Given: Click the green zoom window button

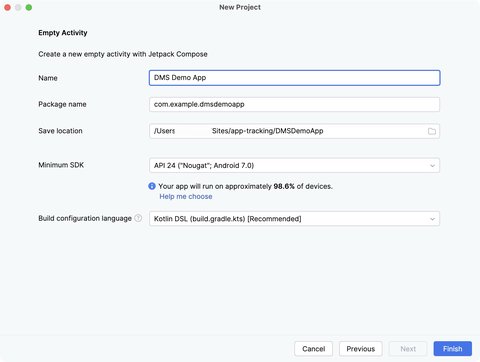Looking at the screenshot, I should (x=29, y=7).
